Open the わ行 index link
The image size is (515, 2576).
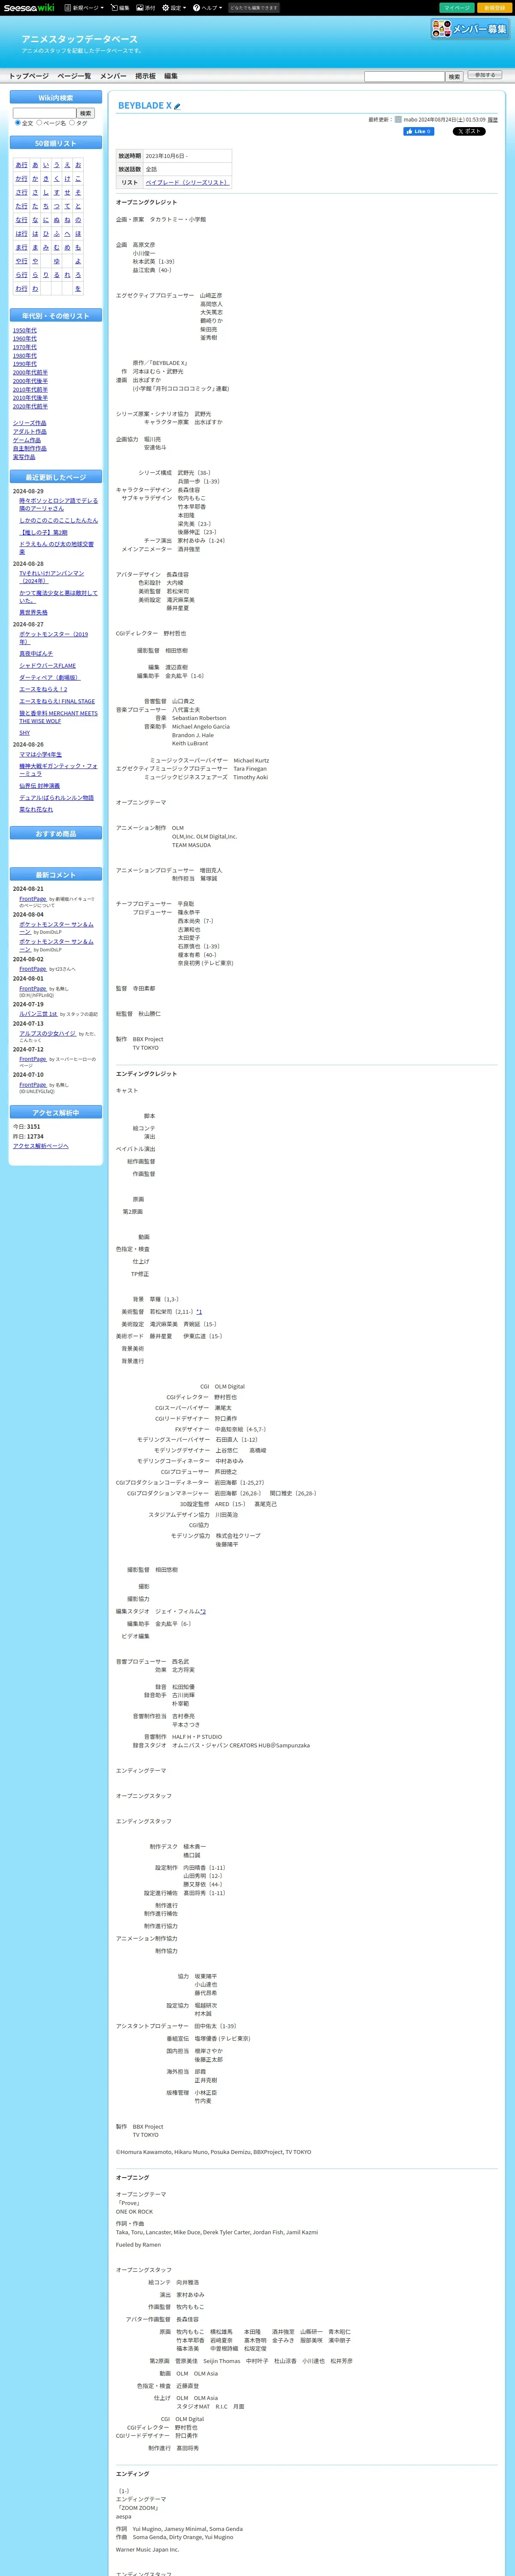[x=21, y=288]
